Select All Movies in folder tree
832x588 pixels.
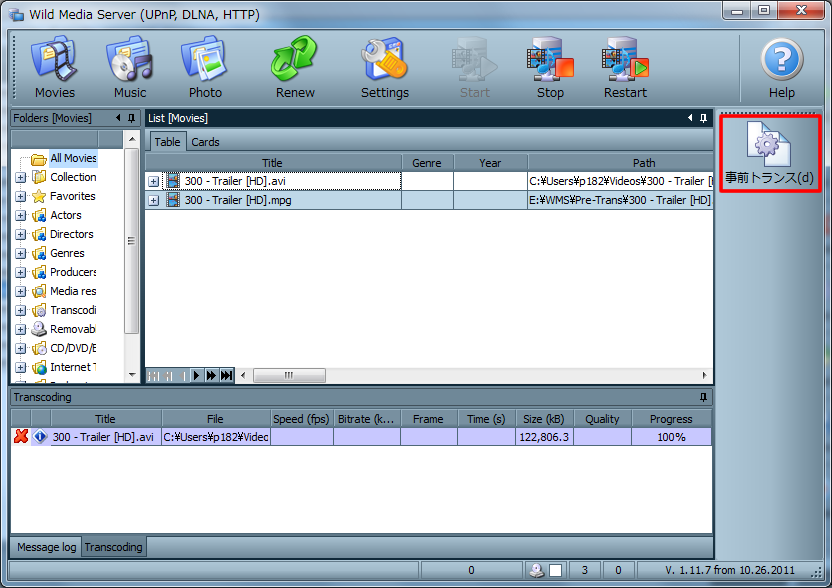point(73,158)
